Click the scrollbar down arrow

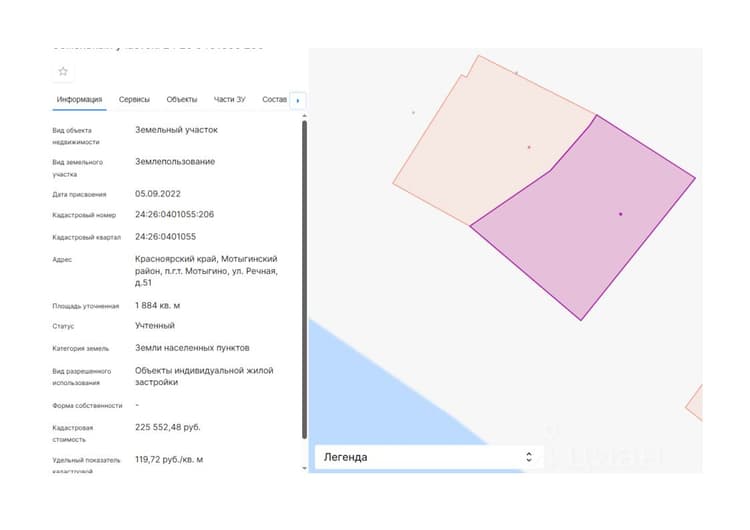point(304,468)
